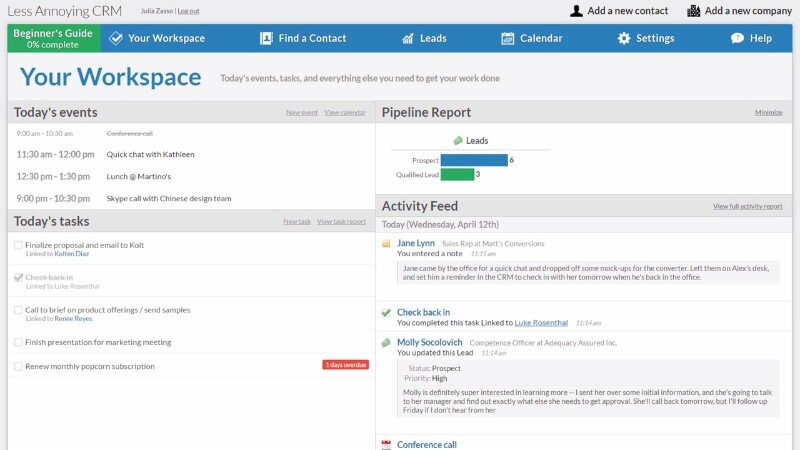This screenshot has width=800, height=450.
Task: Click the Help speech bubble icon
Action: [x=737, y=39]
